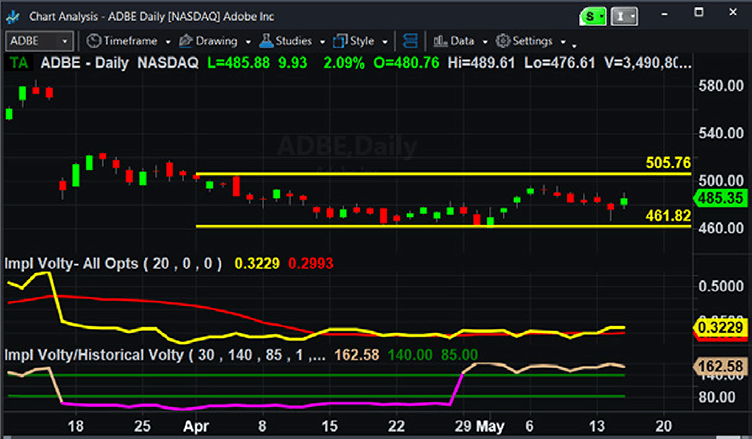Open the Data menu label
The image size is (752, 439).
pos(462,41)
